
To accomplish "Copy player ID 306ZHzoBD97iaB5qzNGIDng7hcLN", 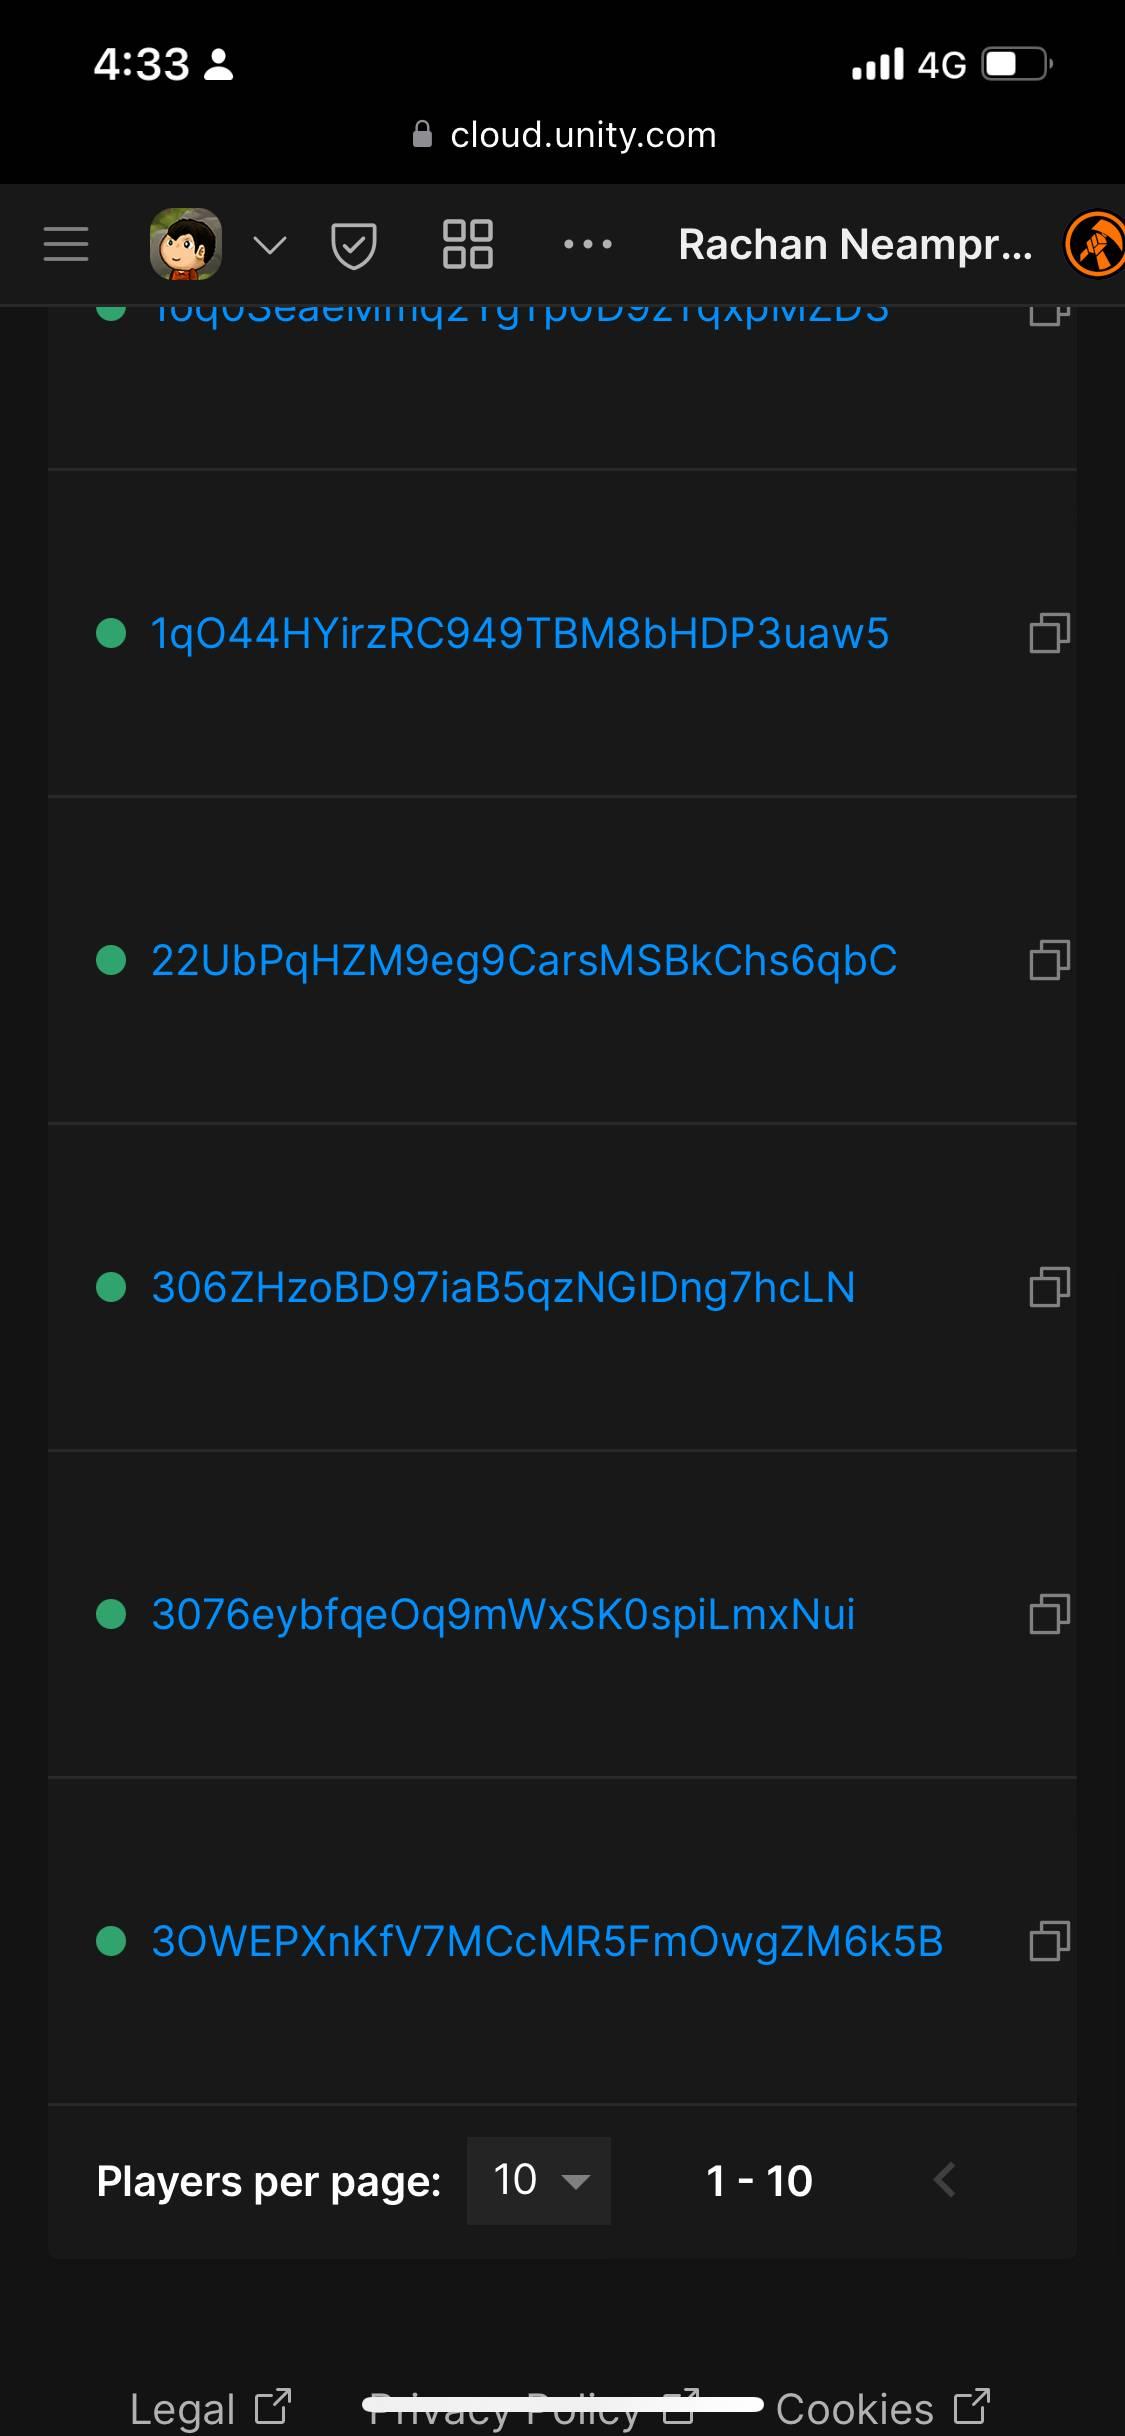I will point(1047,1288).
